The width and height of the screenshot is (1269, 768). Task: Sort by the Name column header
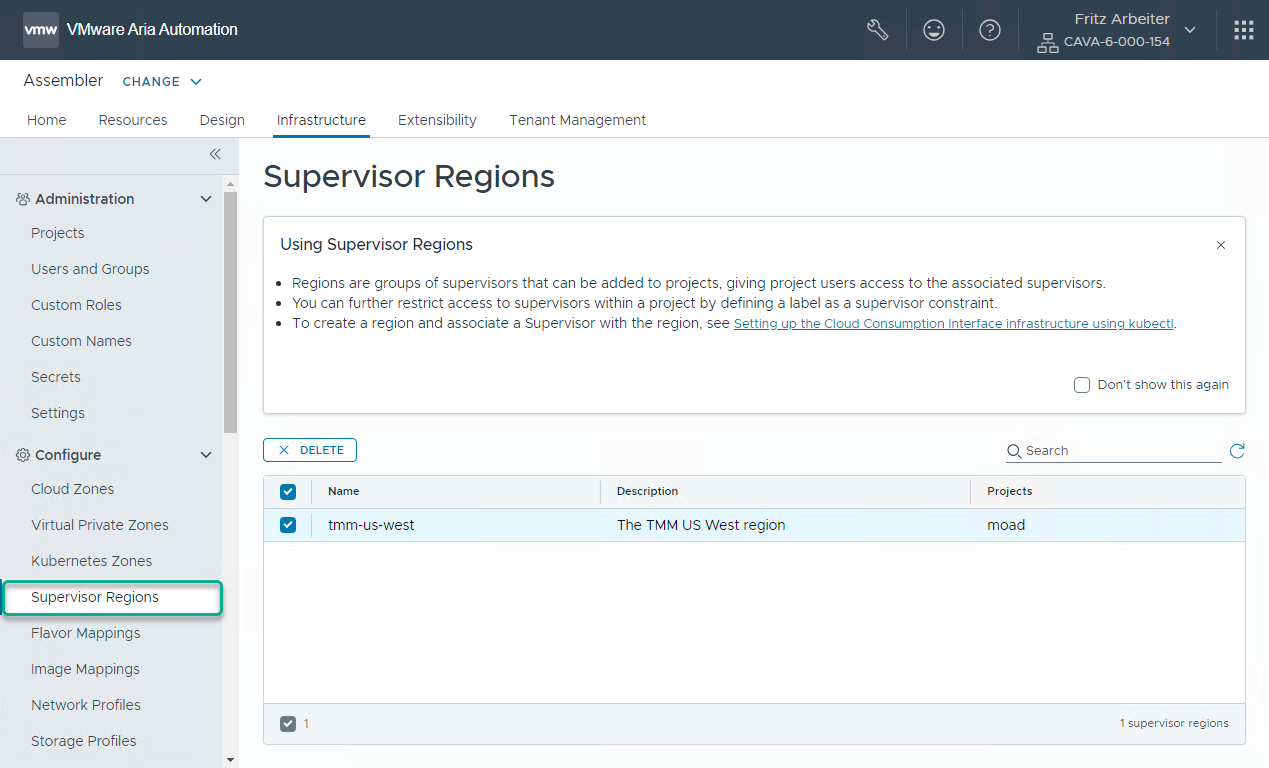coord(344,491)
